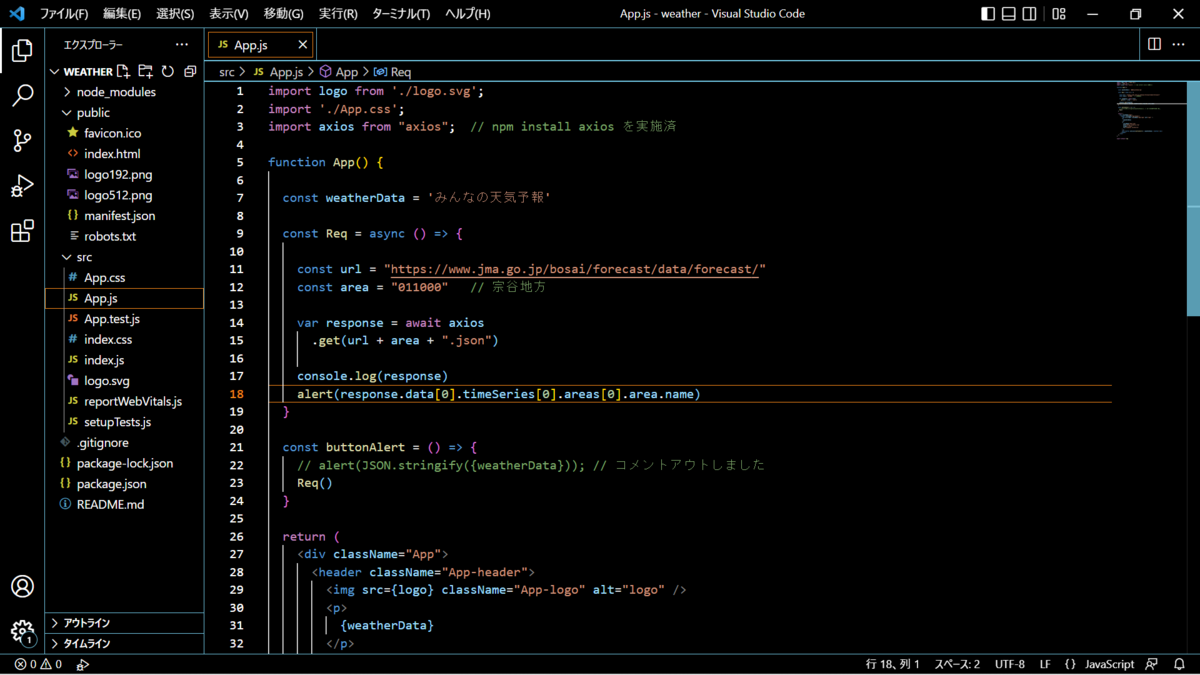Viewport: 1200px width, 675px height.
Task: Close the App.js editor tab
Action: pos(303,45)
